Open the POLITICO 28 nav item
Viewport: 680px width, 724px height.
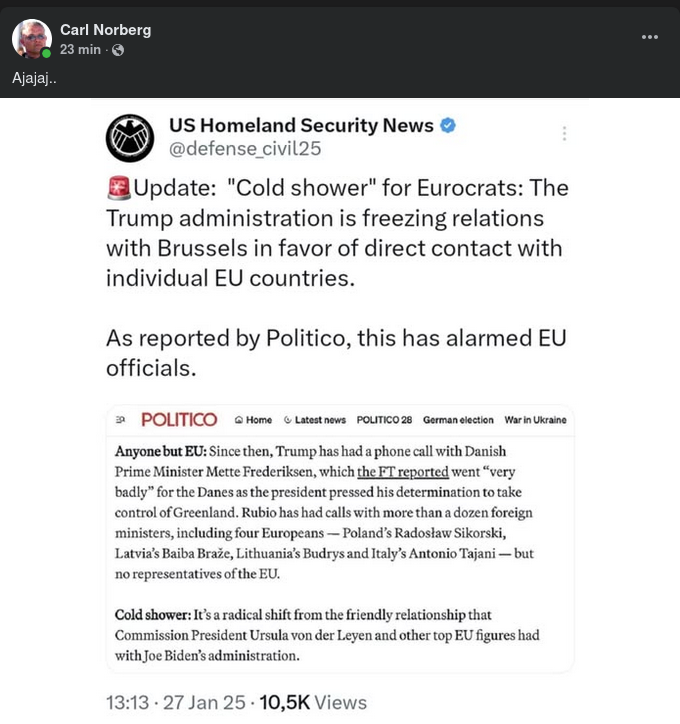384,420
